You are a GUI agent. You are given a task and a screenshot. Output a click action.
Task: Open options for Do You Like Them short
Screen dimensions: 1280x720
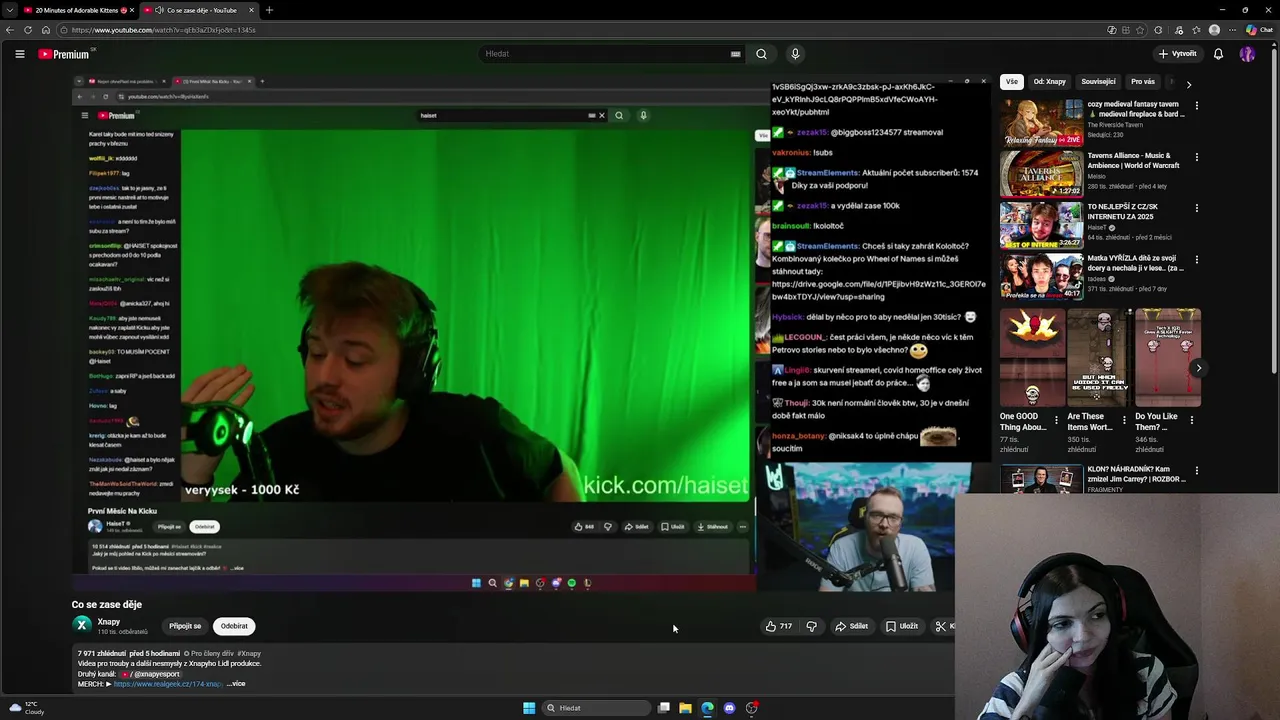pos(1191,420)
